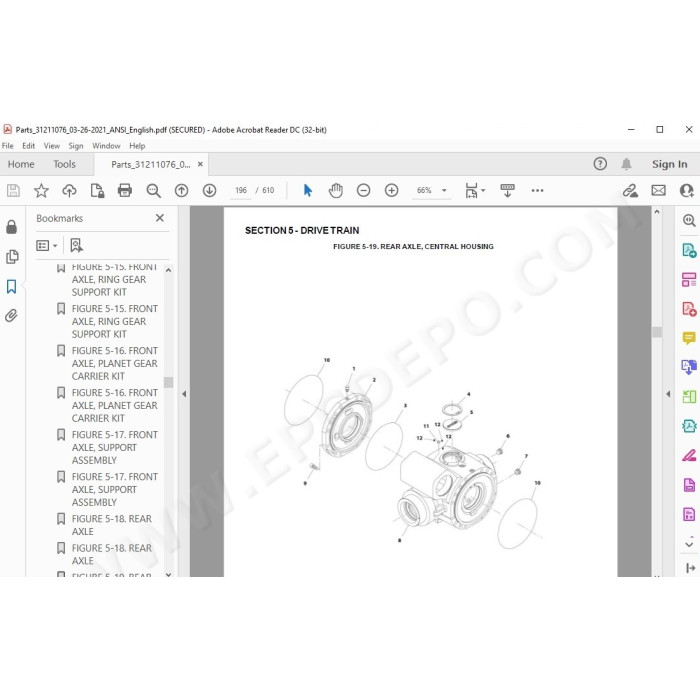The width and height of the screenshot is (700, 700).
Task: Open Fill & Sign tool in right pane
Action: tap(689, 455)
